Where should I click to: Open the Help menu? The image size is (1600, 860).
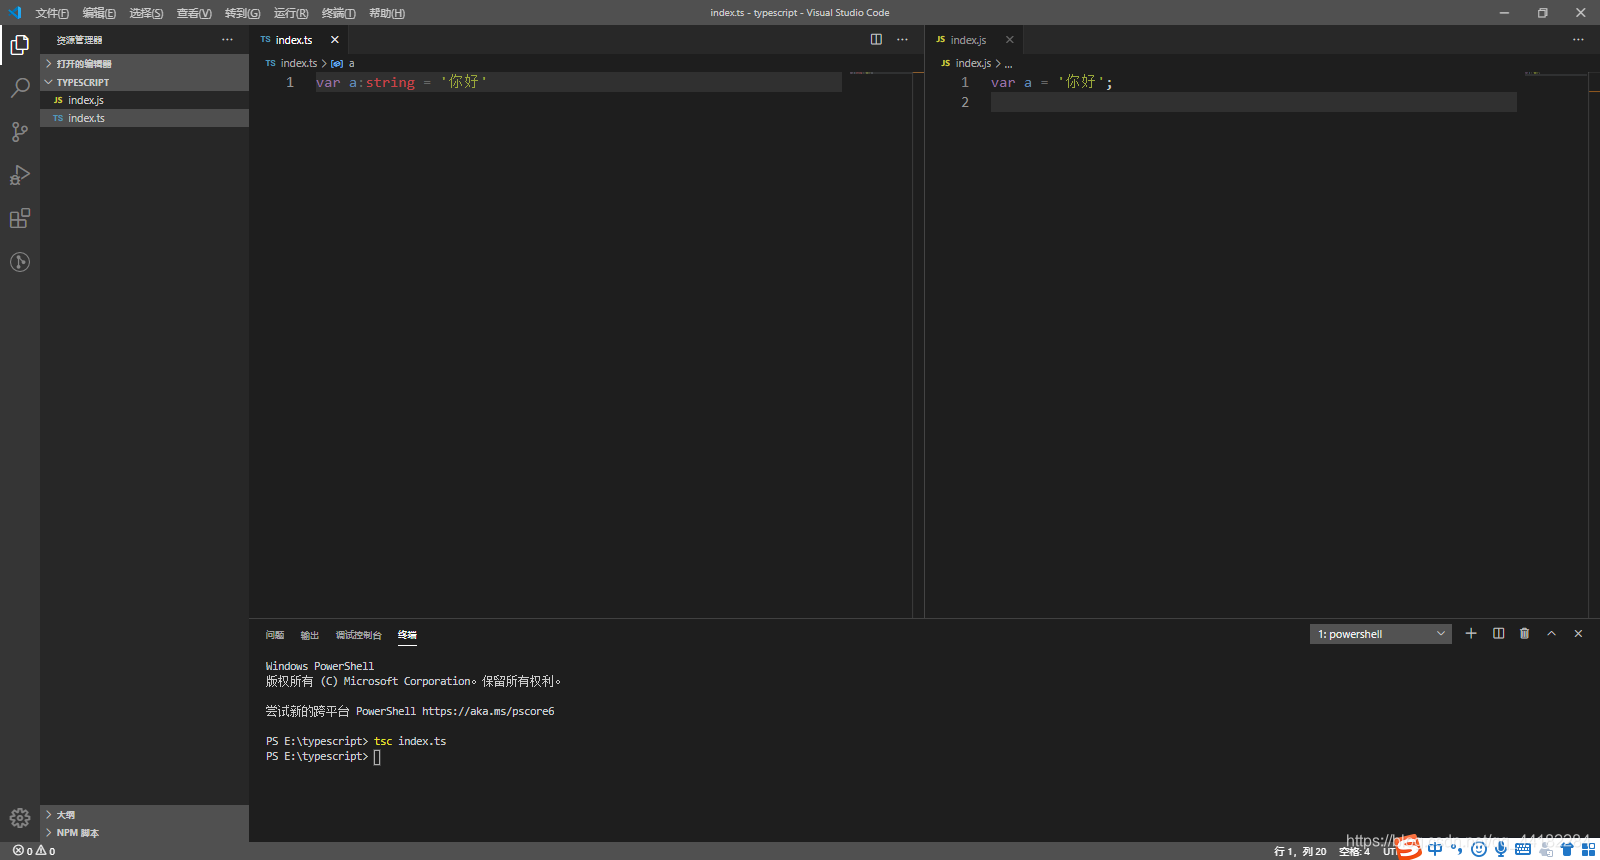387,13
